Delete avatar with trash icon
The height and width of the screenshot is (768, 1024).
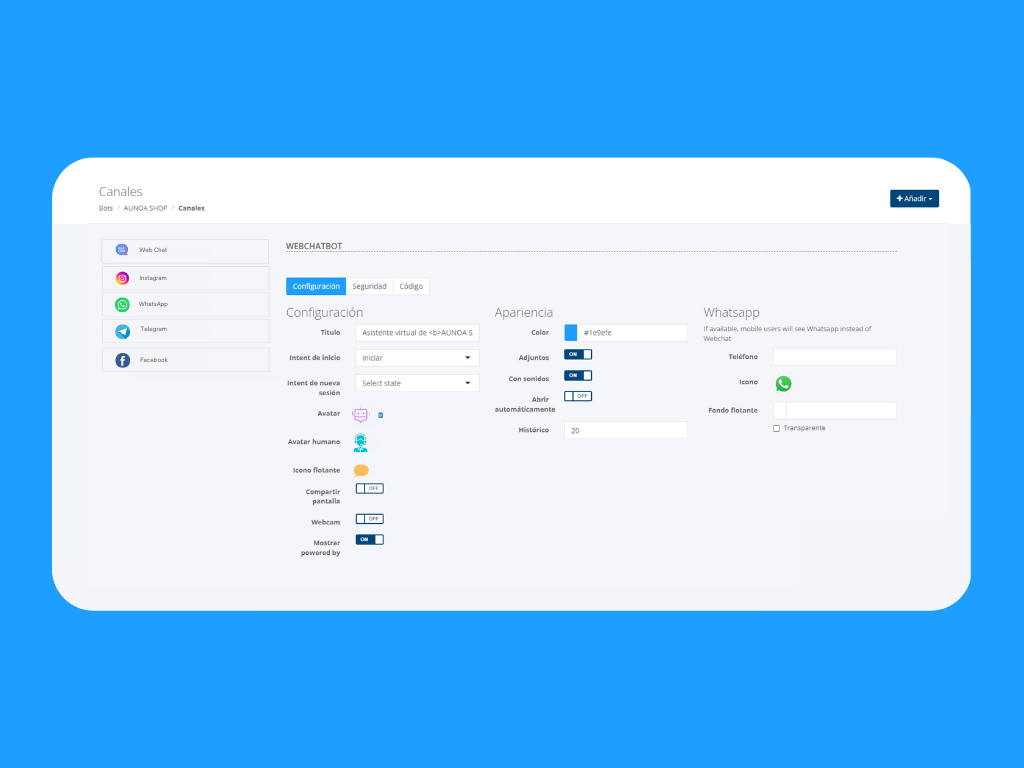click(x=381, y=415)
